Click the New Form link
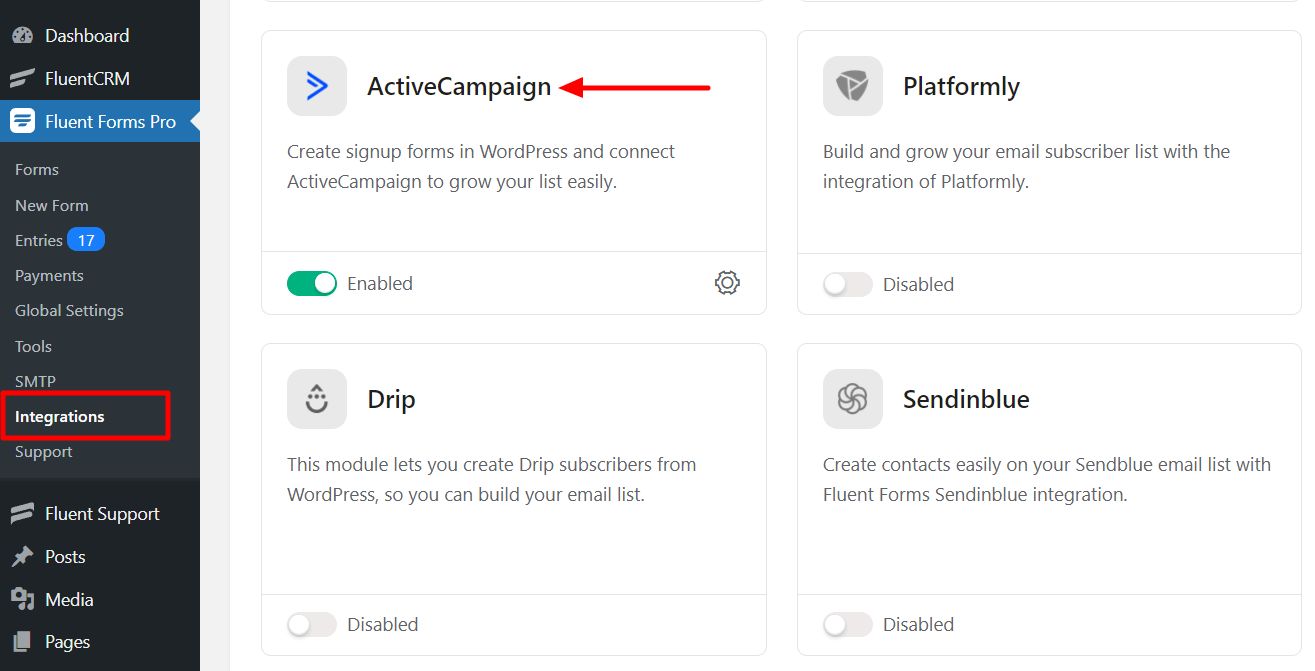1315x671 pixels. pyautogui.click(x=52, y=206)
